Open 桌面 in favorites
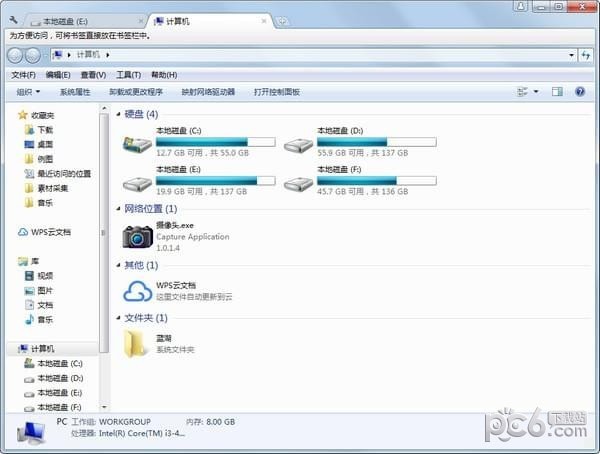This screenshot has height=454, width=600. click(x=39, y=145)
